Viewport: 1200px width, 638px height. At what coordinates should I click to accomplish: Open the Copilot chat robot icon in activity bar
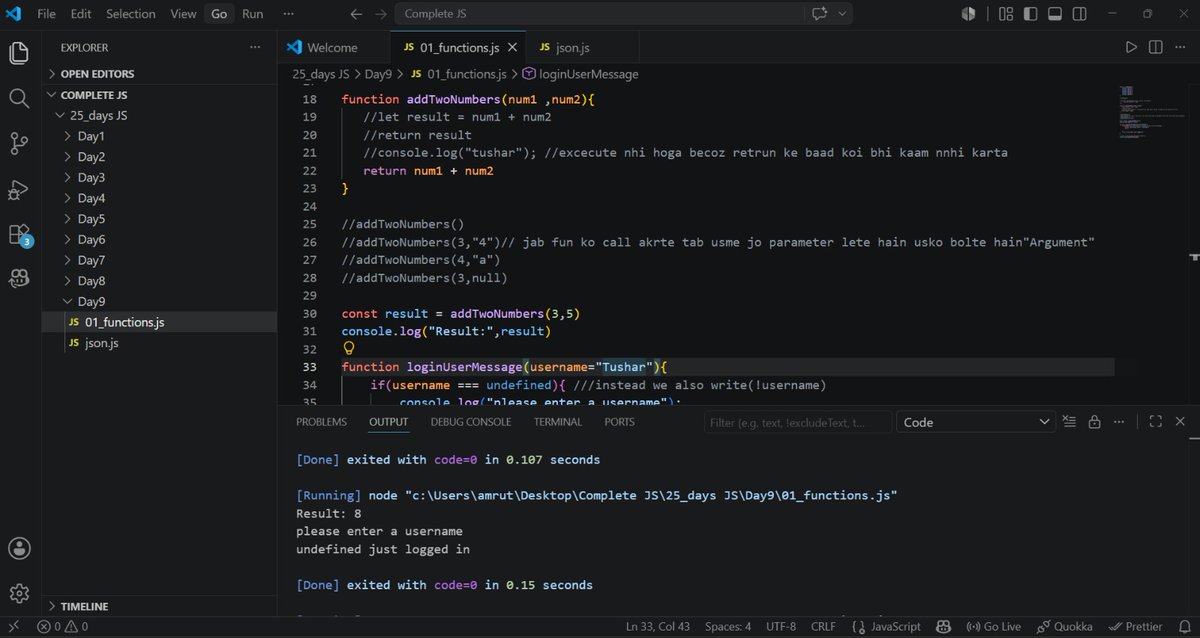point(19,279)
